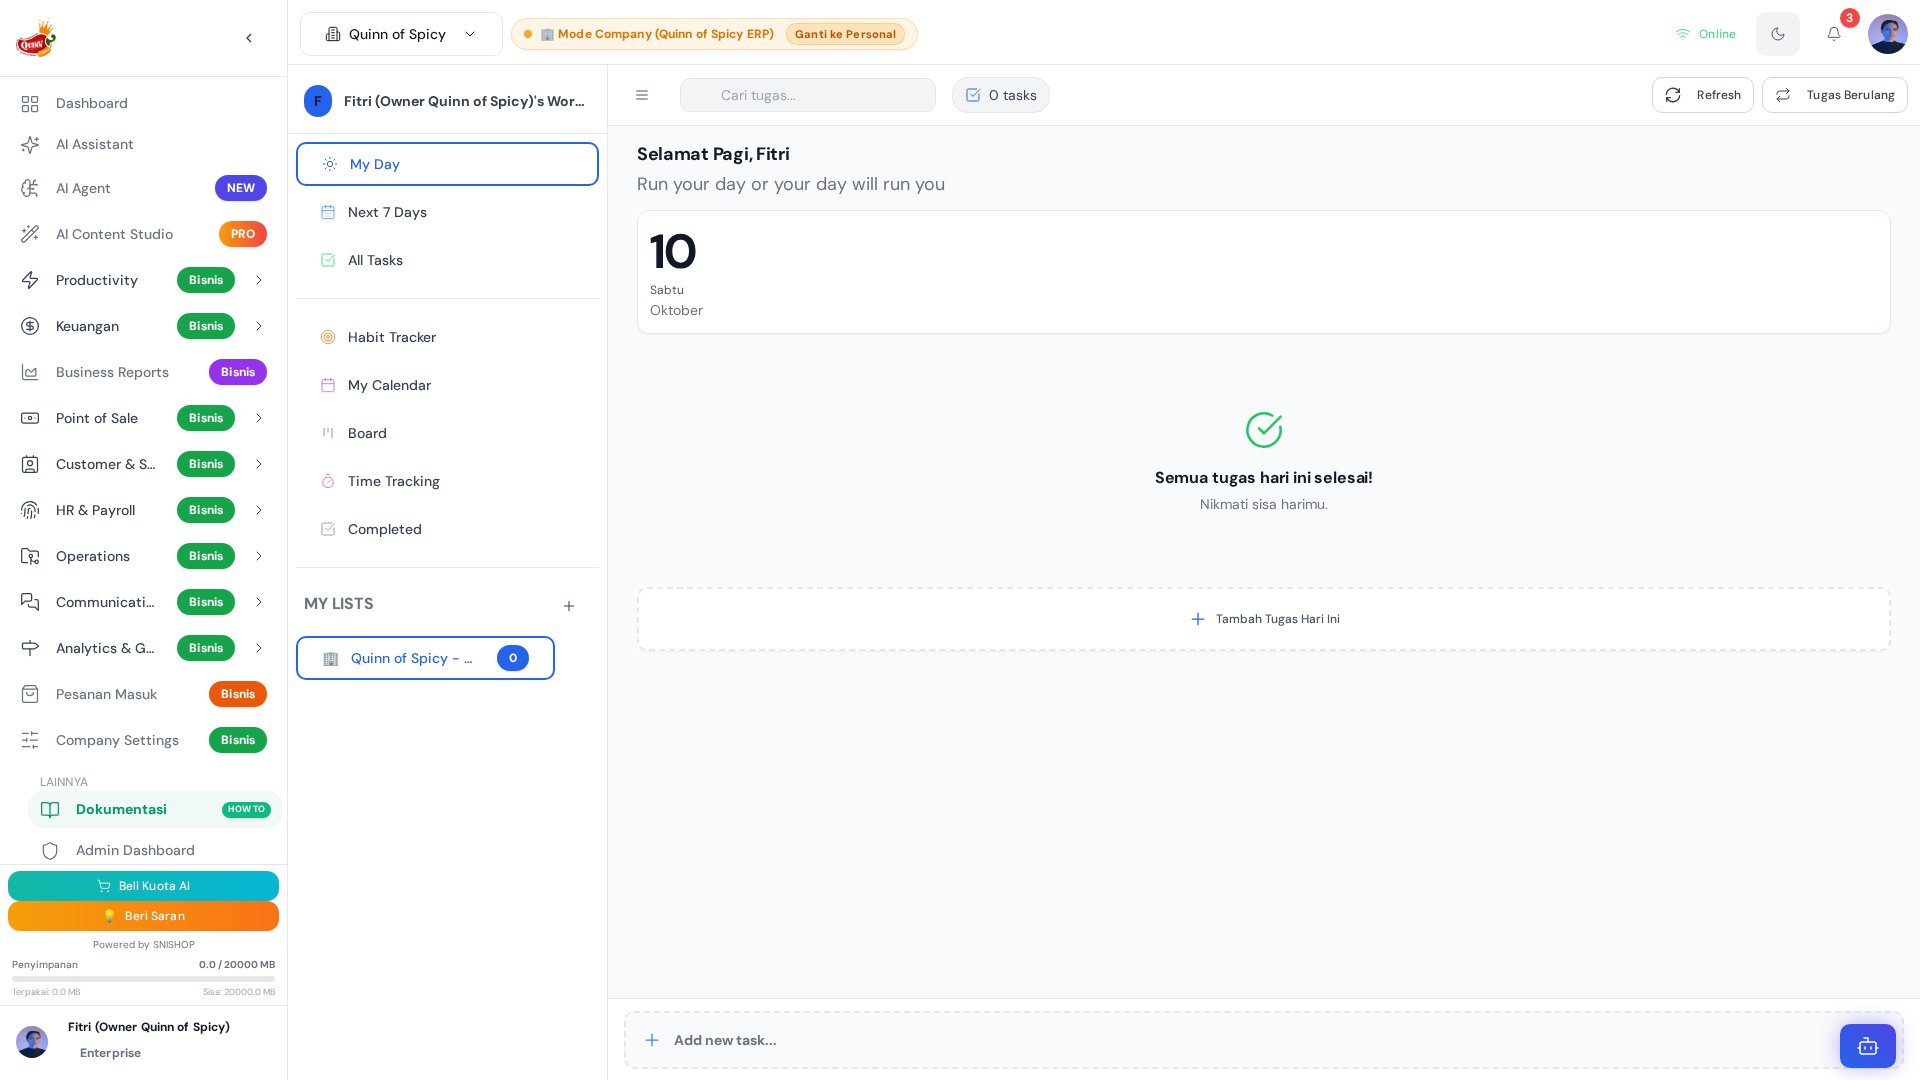Expand the HR & Payroll chevron
1920x1080 pixels.
259,510
